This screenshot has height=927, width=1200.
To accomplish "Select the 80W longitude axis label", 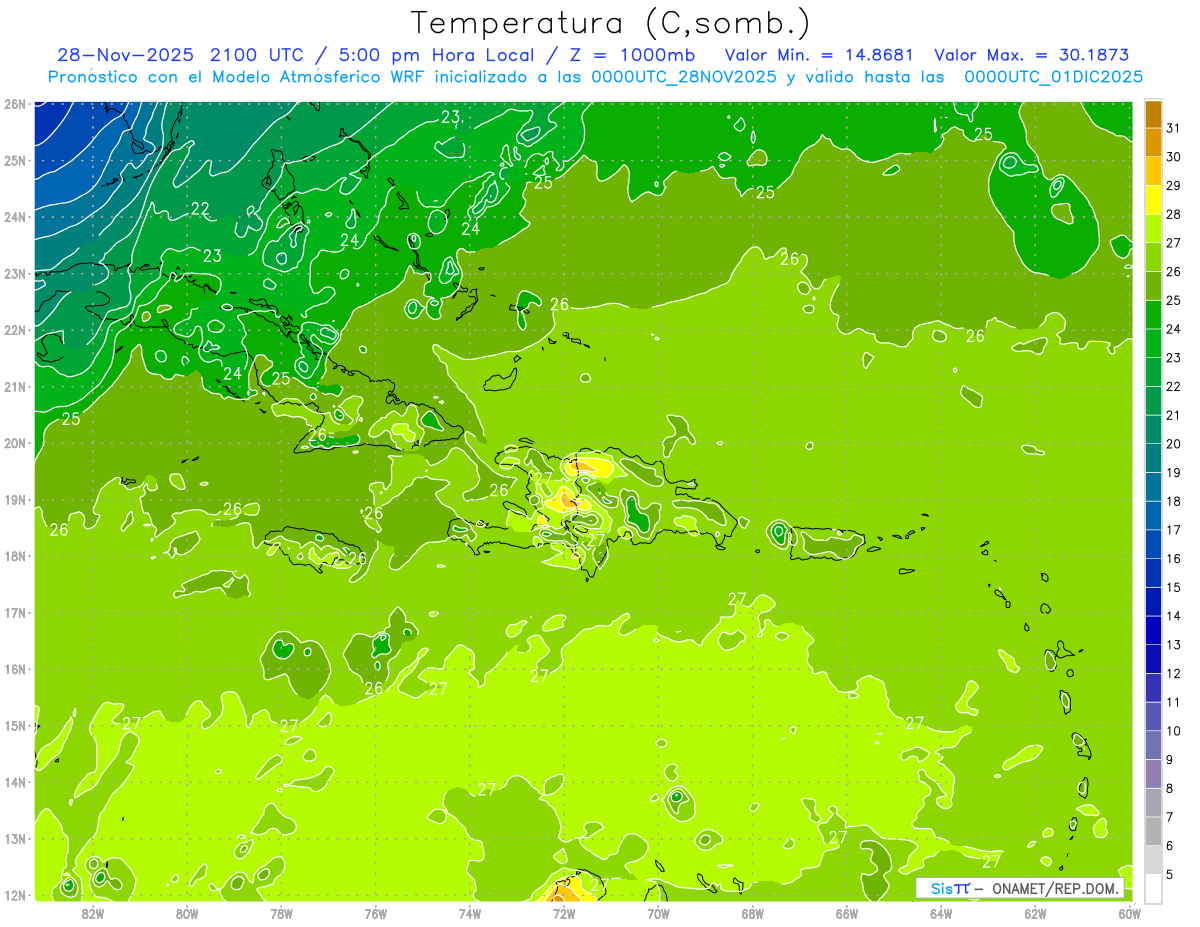I will click(x=186, y=912).
